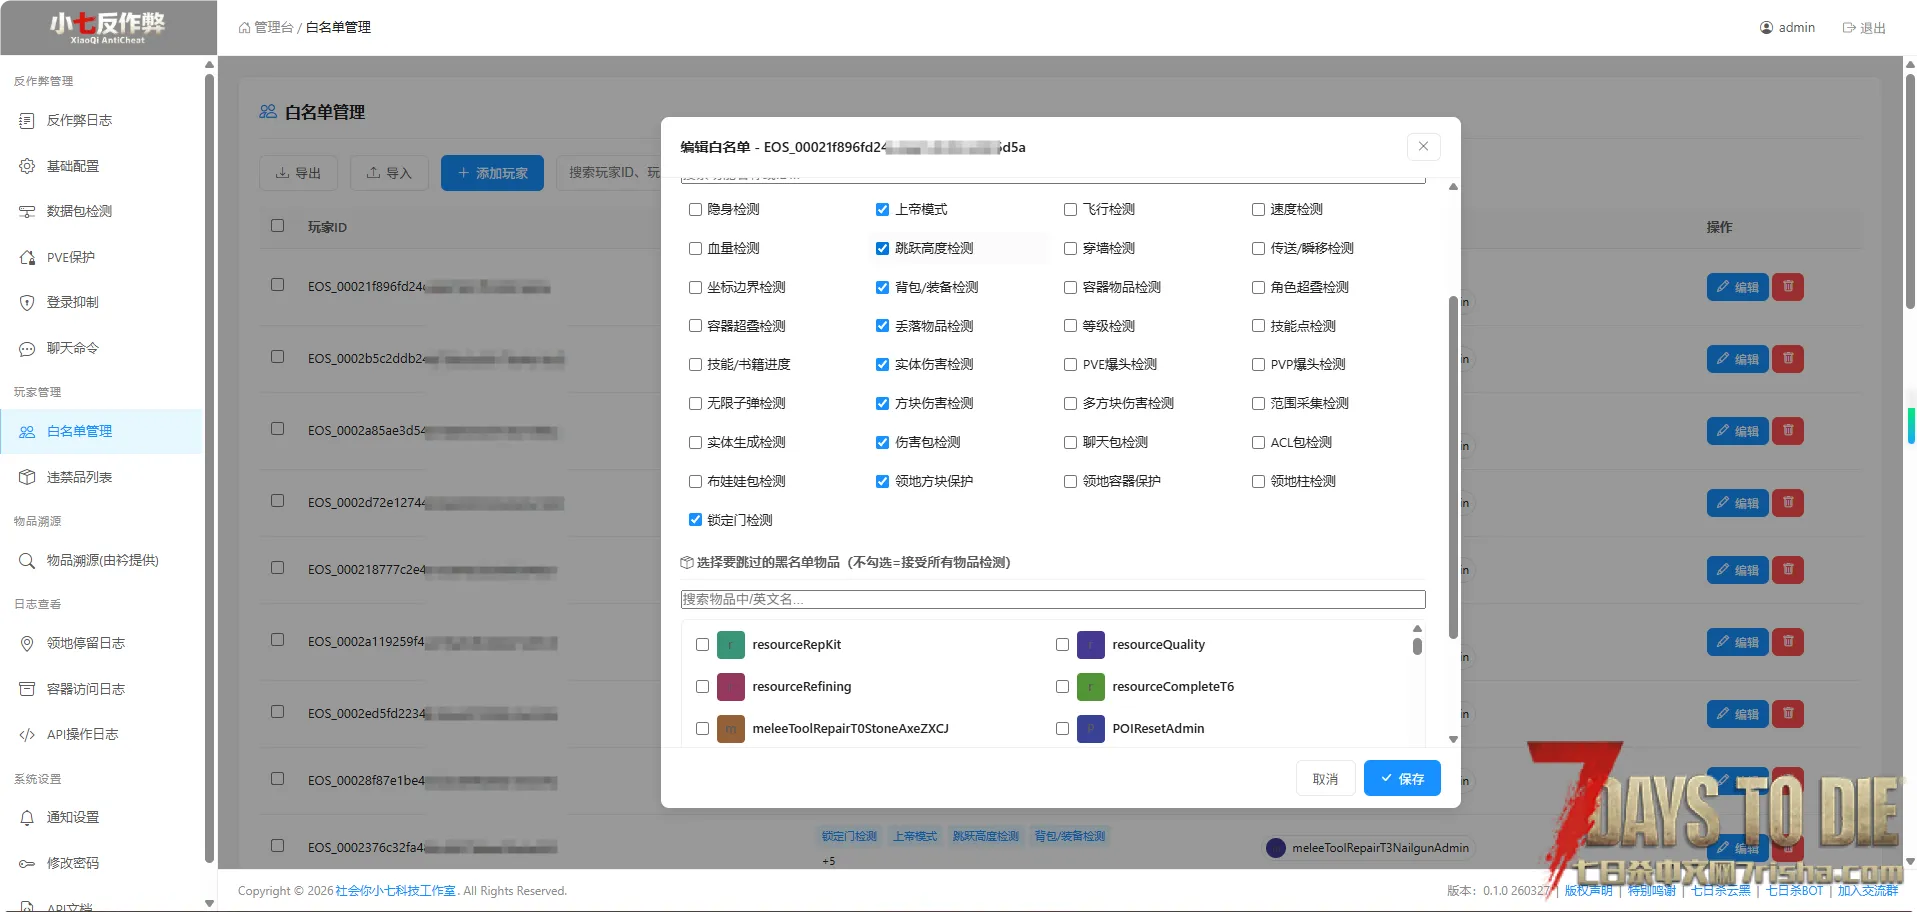Click the logout icon at top right
1917x912 pixels.
[1849, 28]
